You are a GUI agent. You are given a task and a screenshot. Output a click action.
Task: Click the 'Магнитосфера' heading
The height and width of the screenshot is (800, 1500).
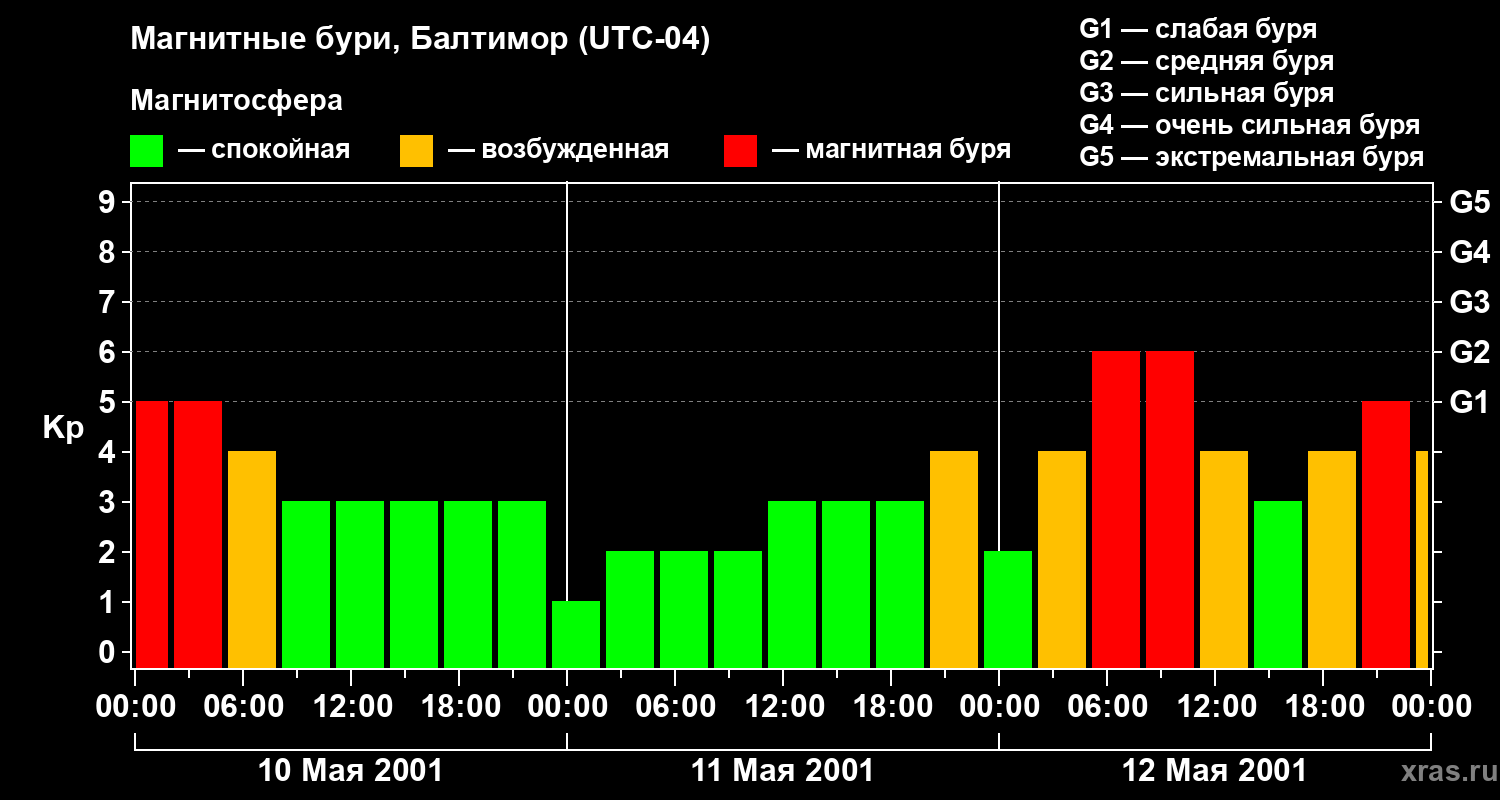pos(236,101)
